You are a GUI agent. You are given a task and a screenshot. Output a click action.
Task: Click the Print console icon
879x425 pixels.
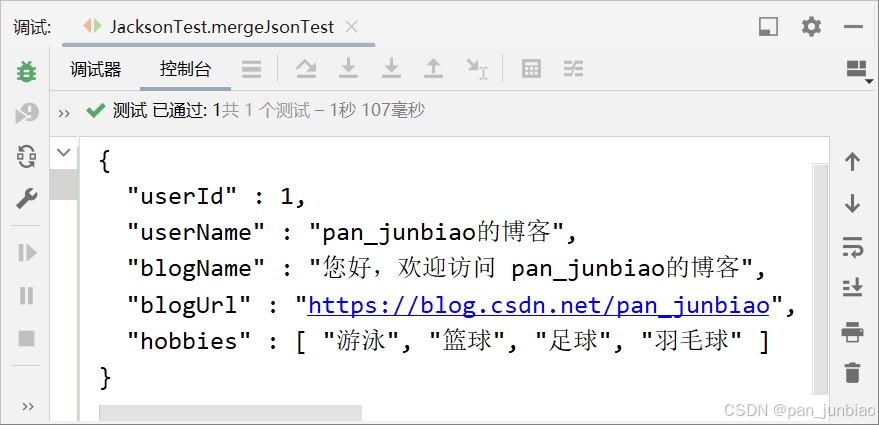coord(852,331)
